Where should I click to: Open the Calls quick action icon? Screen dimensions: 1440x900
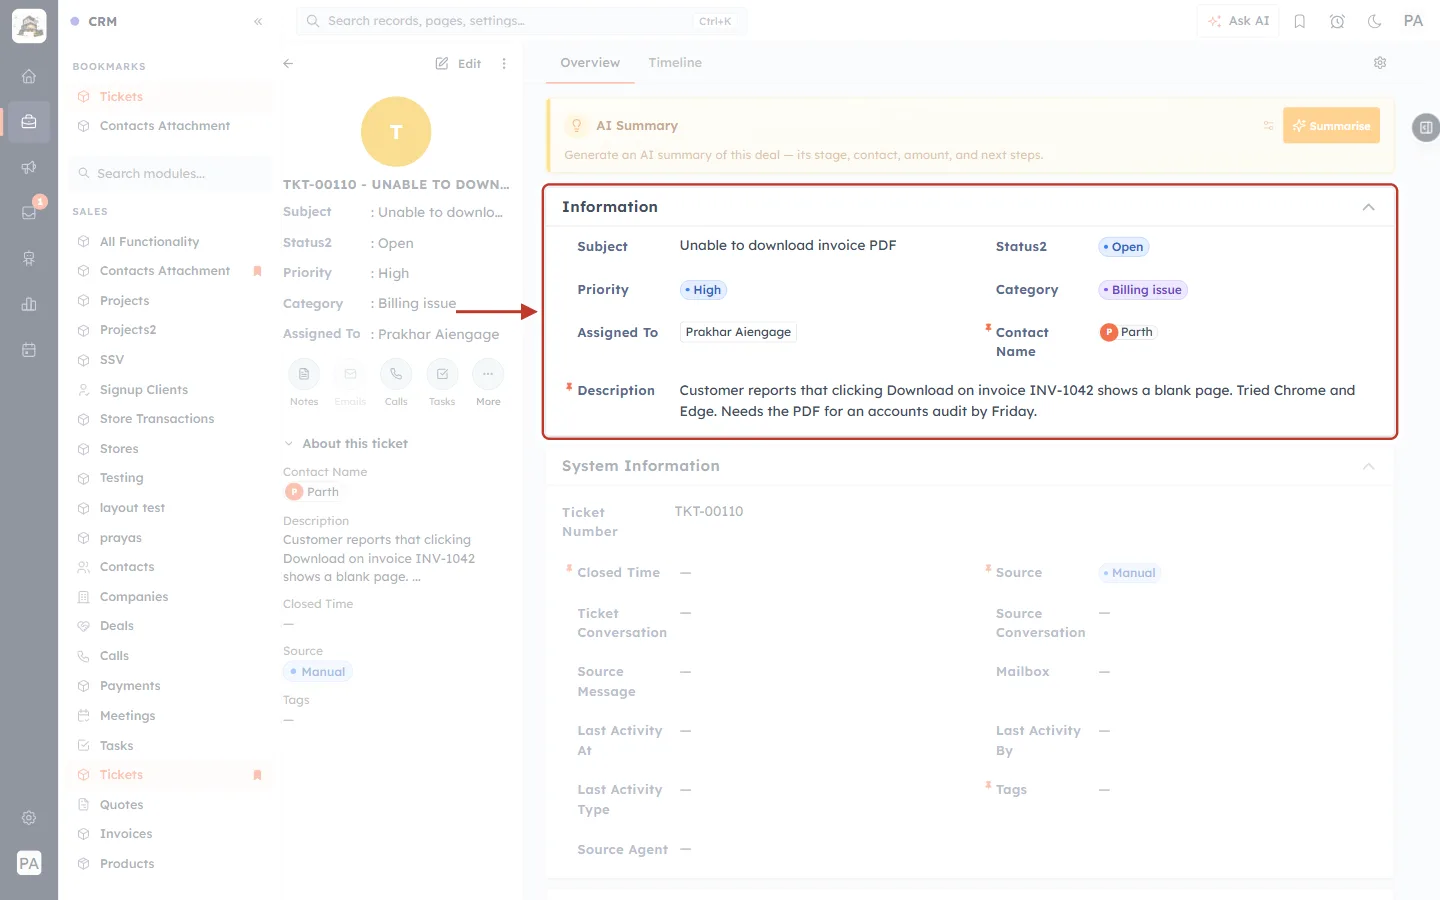396,374
